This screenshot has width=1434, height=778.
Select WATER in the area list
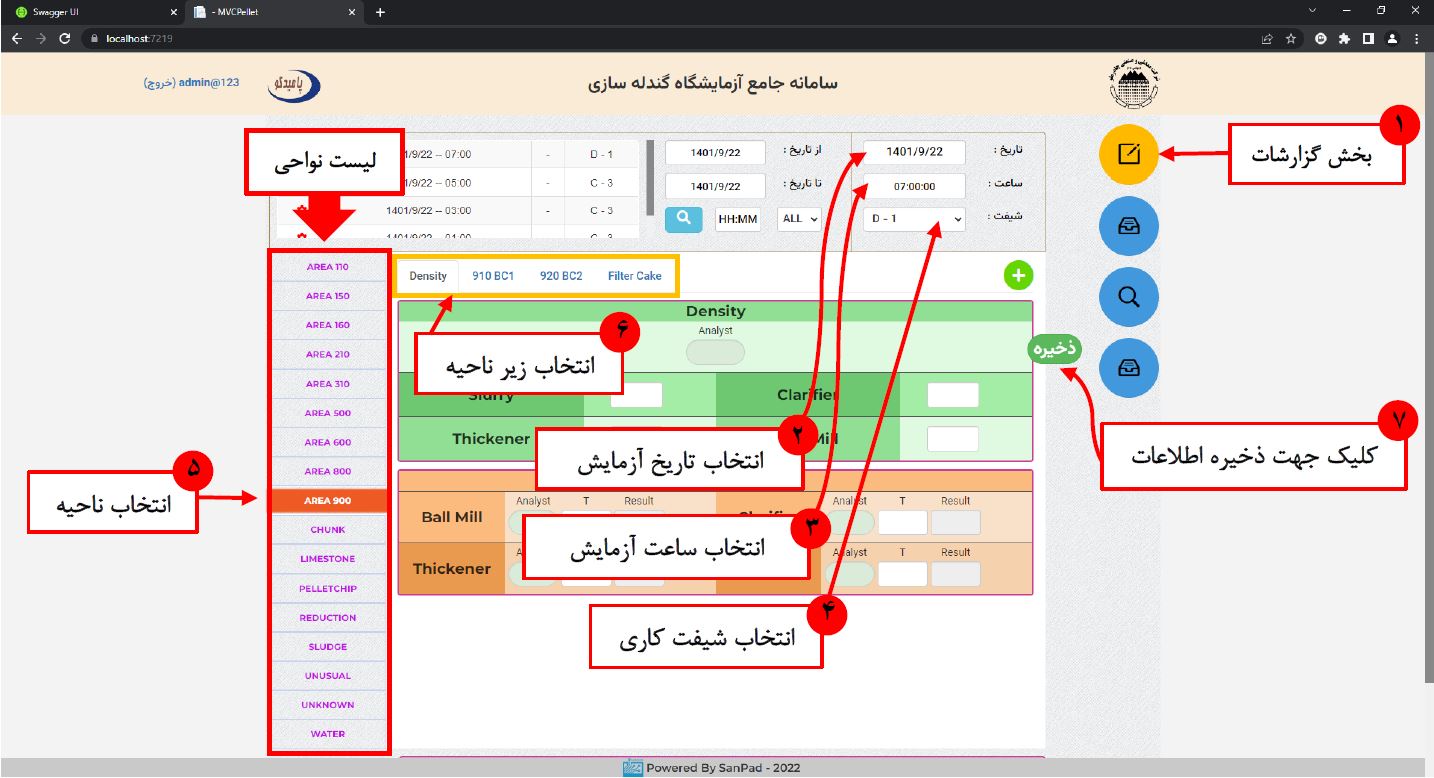coord(327,734)
